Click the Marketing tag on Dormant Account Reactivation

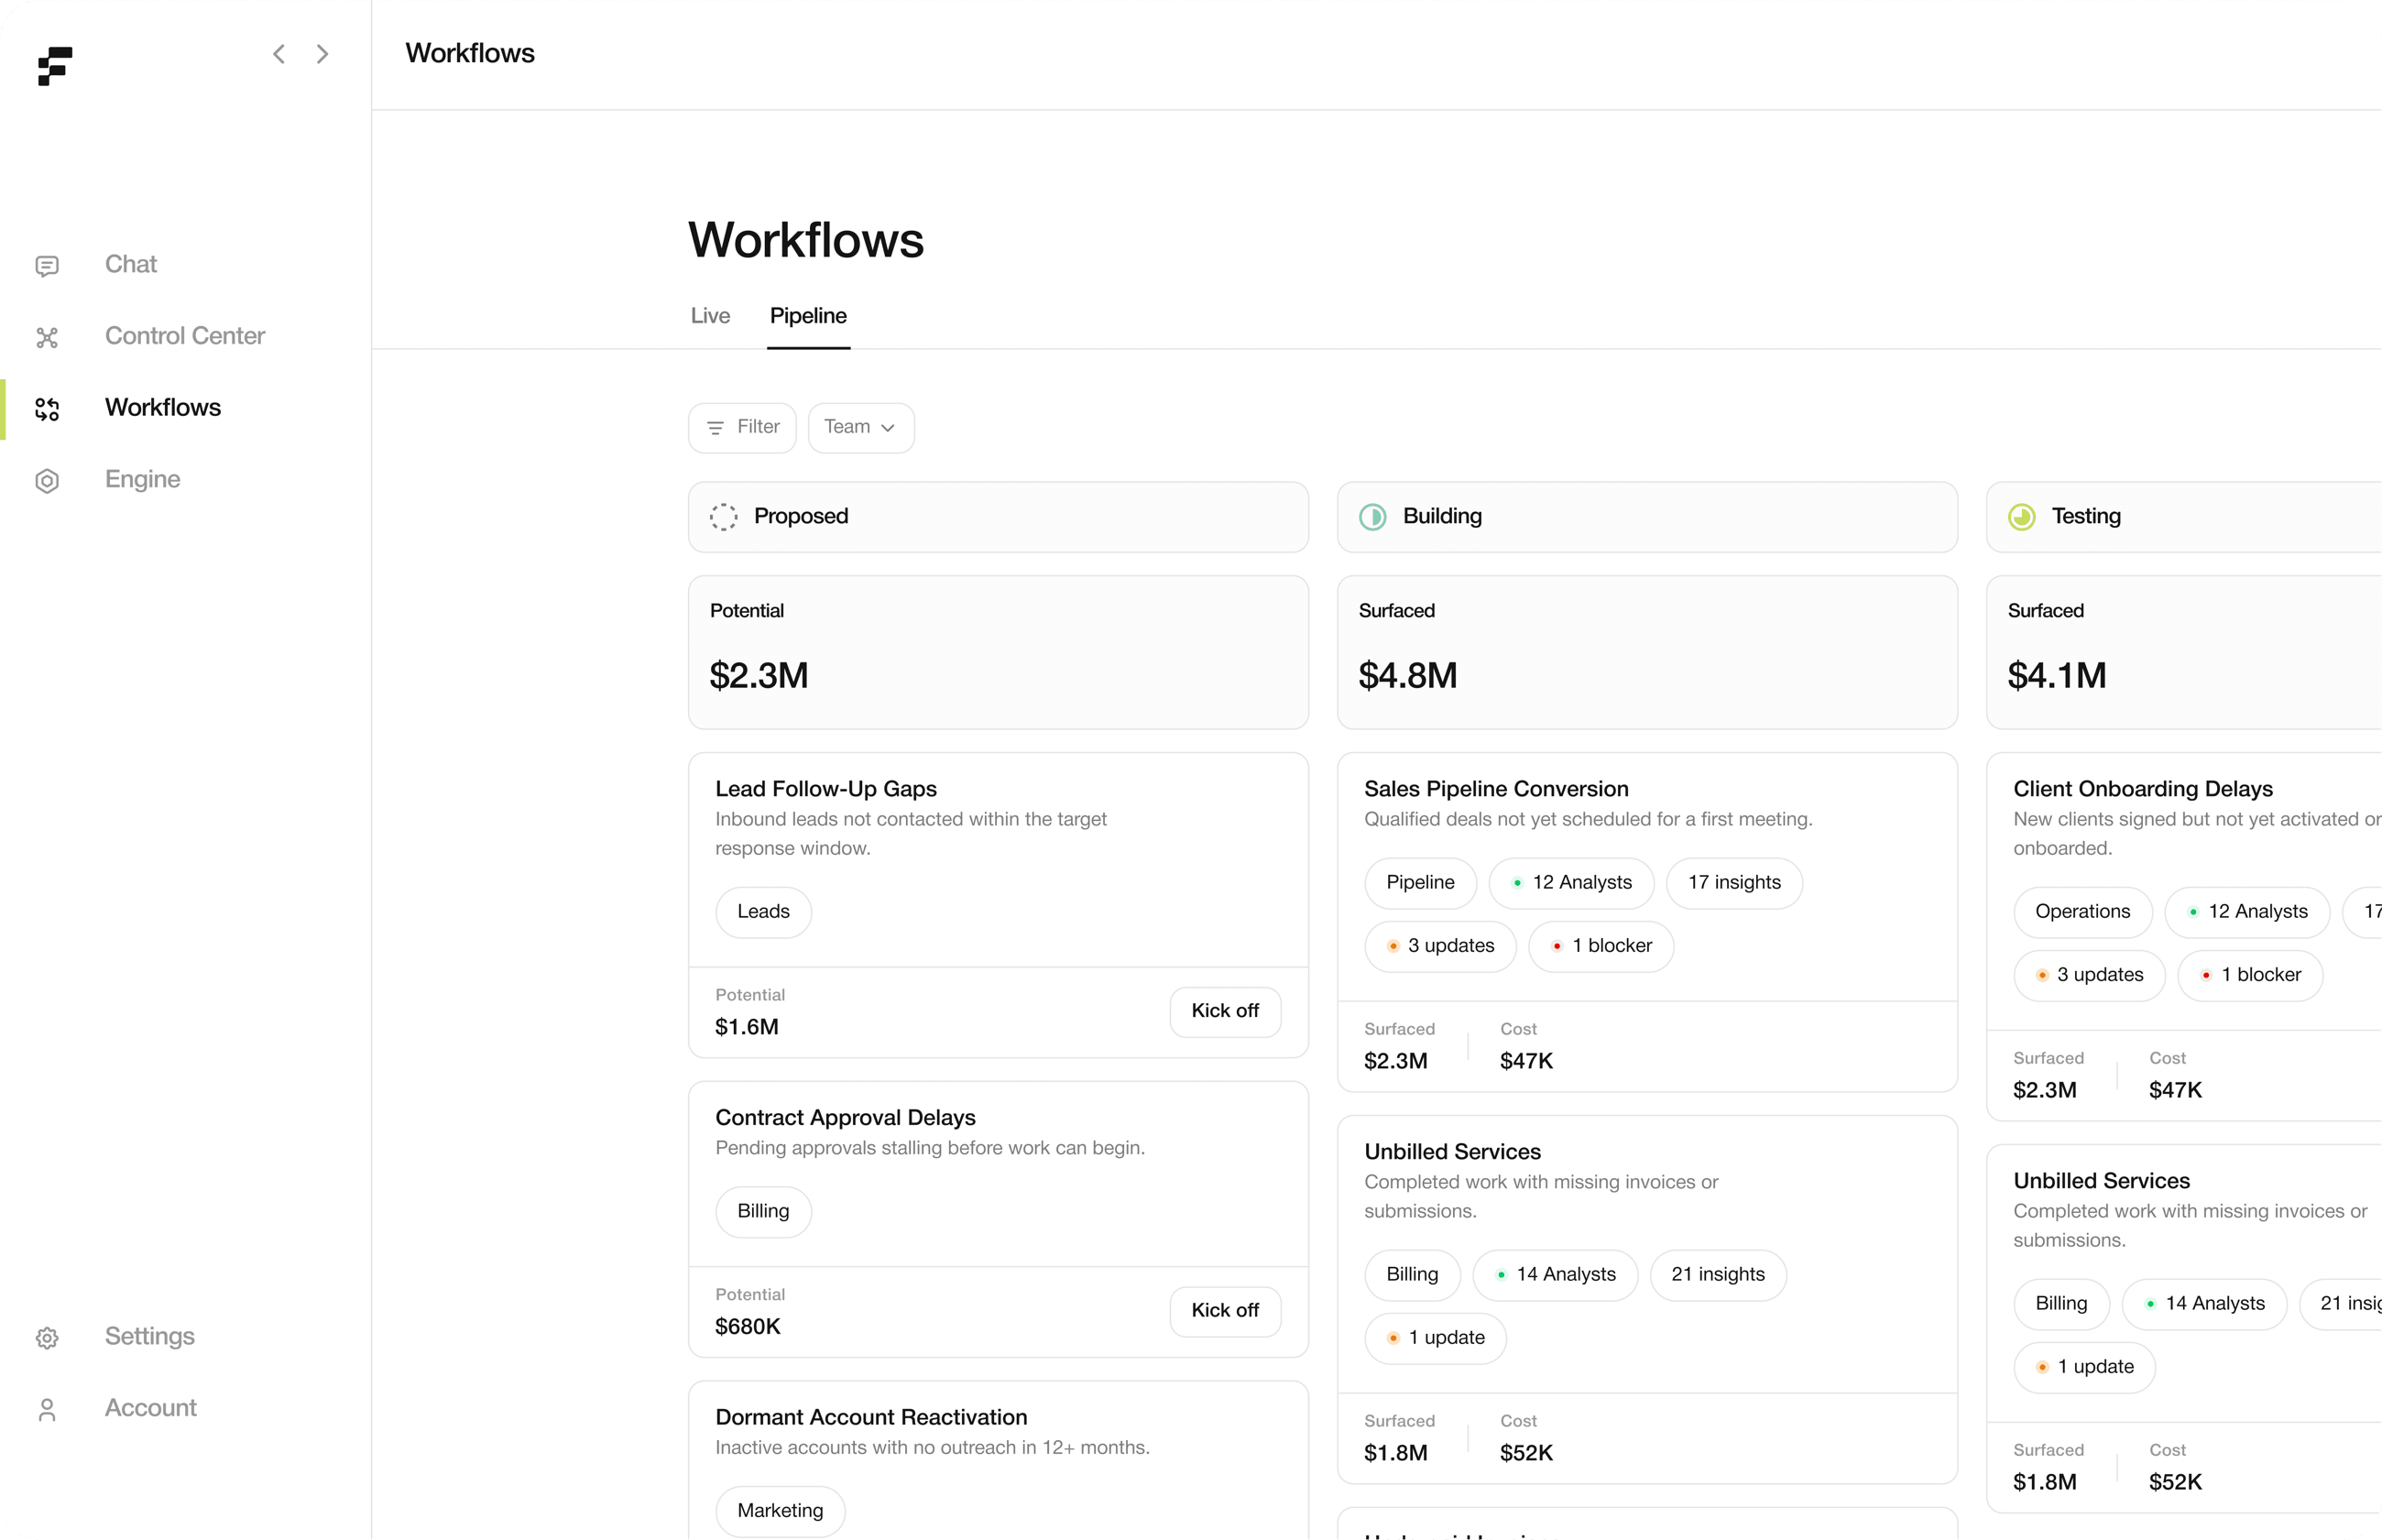(x=780, y=1511)
